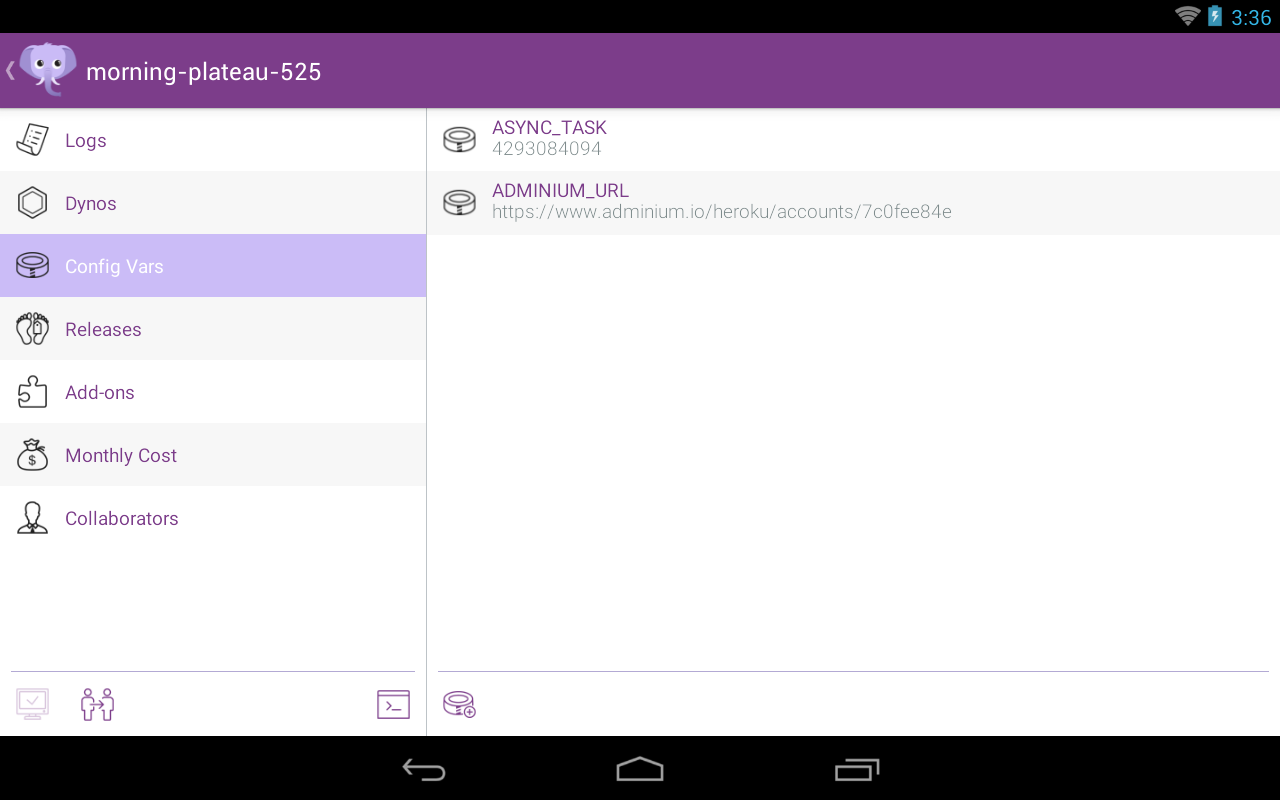Go back using the header chevron
1280x800 pixels.
10,70
